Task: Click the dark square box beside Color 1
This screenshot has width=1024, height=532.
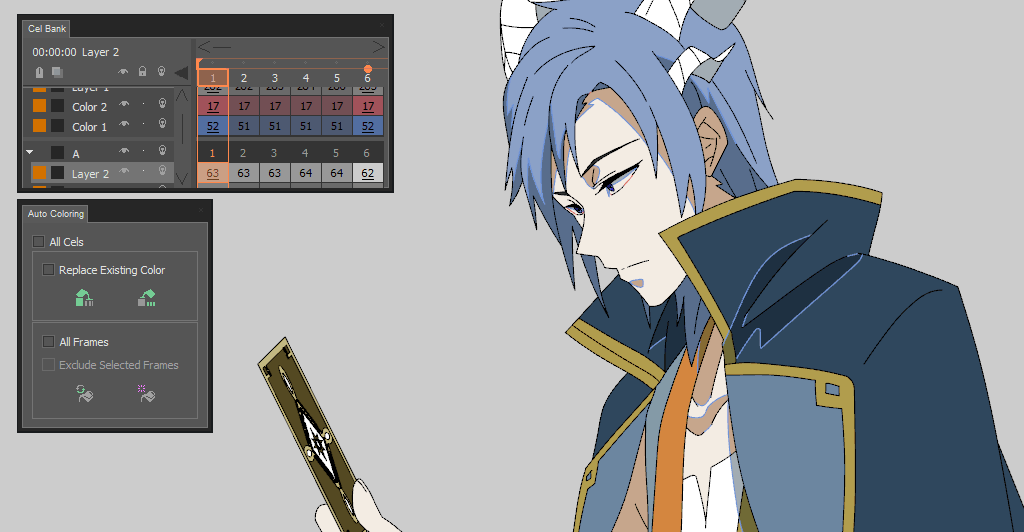Action: (57, 125)
